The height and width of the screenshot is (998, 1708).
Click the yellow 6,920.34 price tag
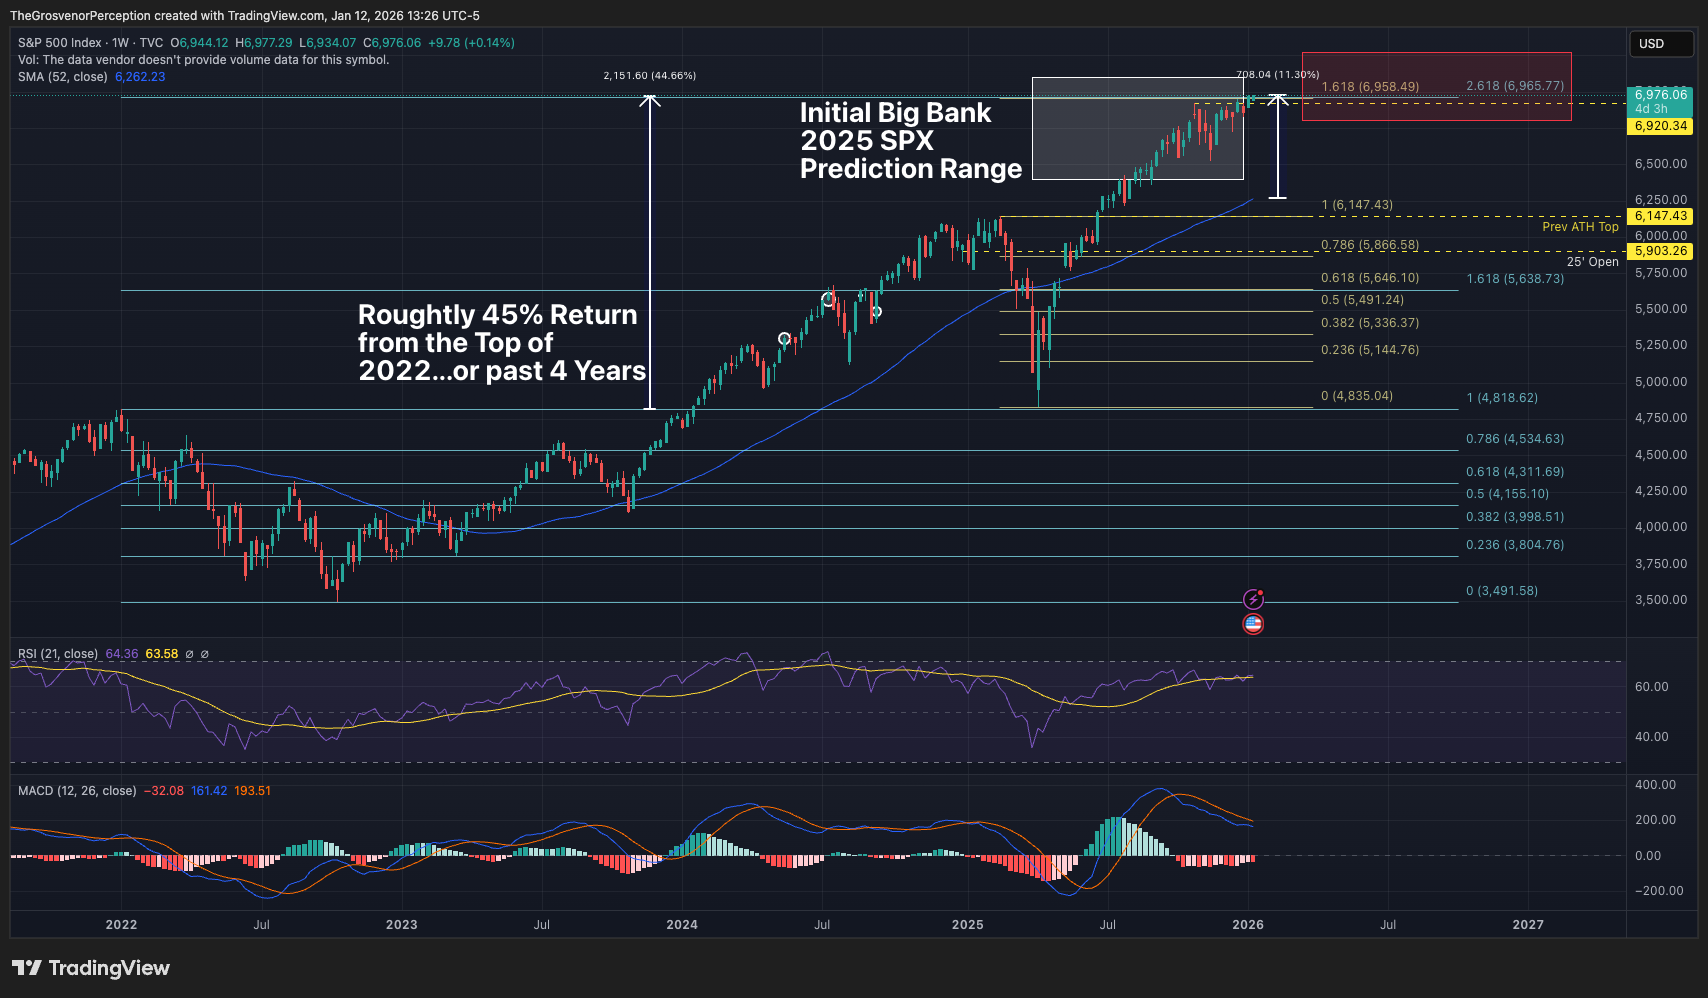click(x=1660, y=126)
